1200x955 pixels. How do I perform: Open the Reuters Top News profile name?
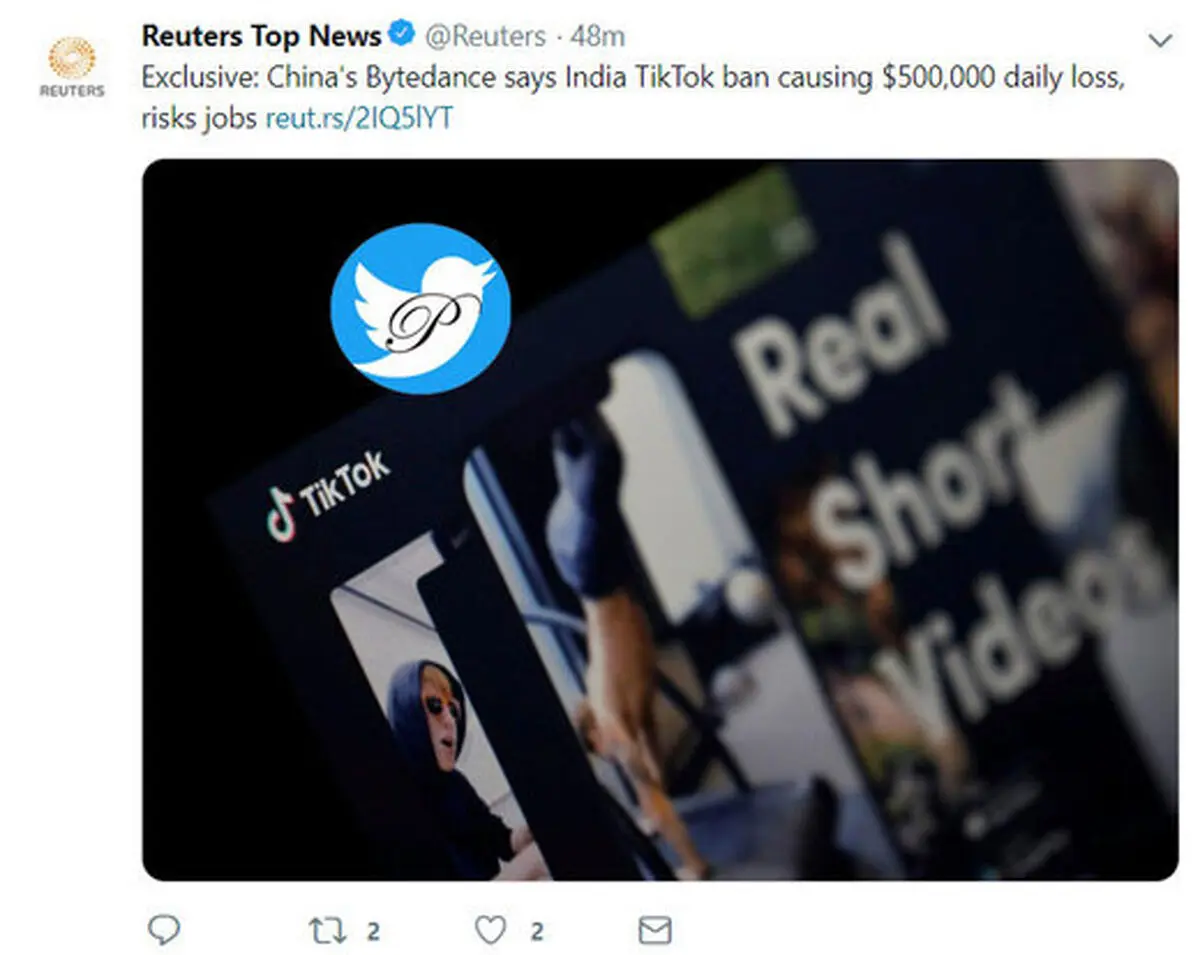[262, 36]
